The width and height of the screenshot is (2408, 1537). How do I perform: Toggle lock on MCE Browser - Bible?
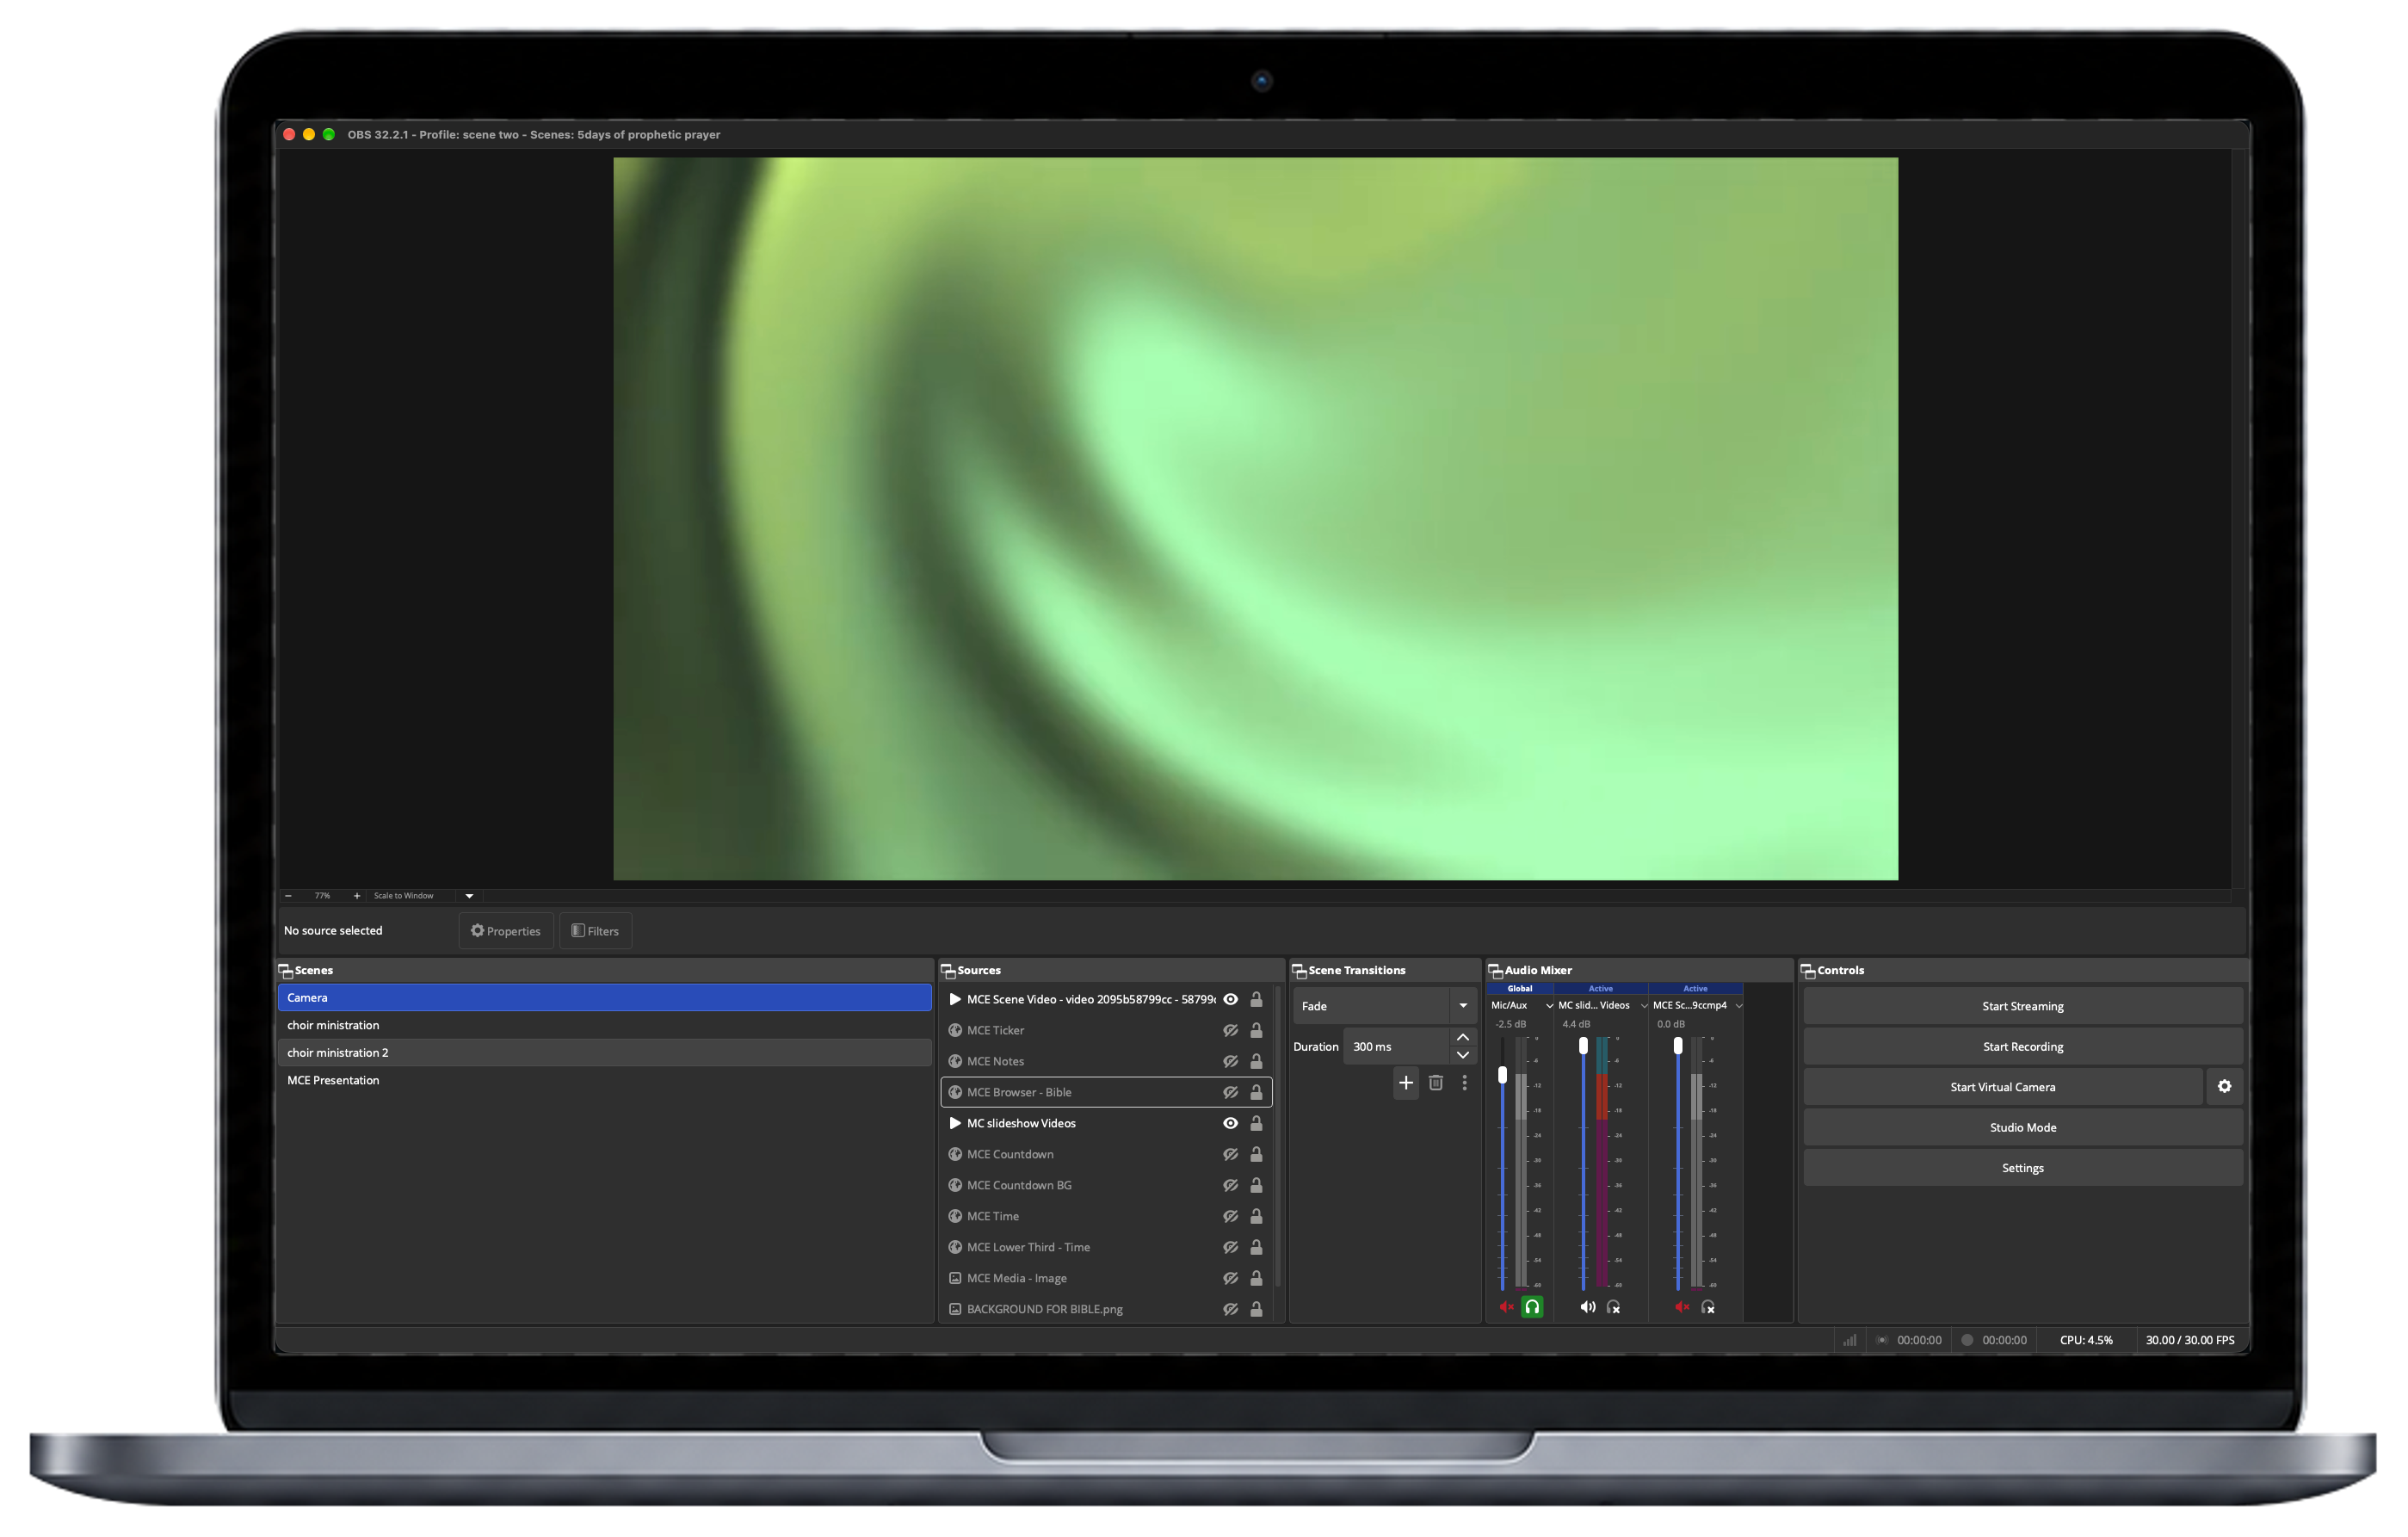[x=1256, y=1092]
